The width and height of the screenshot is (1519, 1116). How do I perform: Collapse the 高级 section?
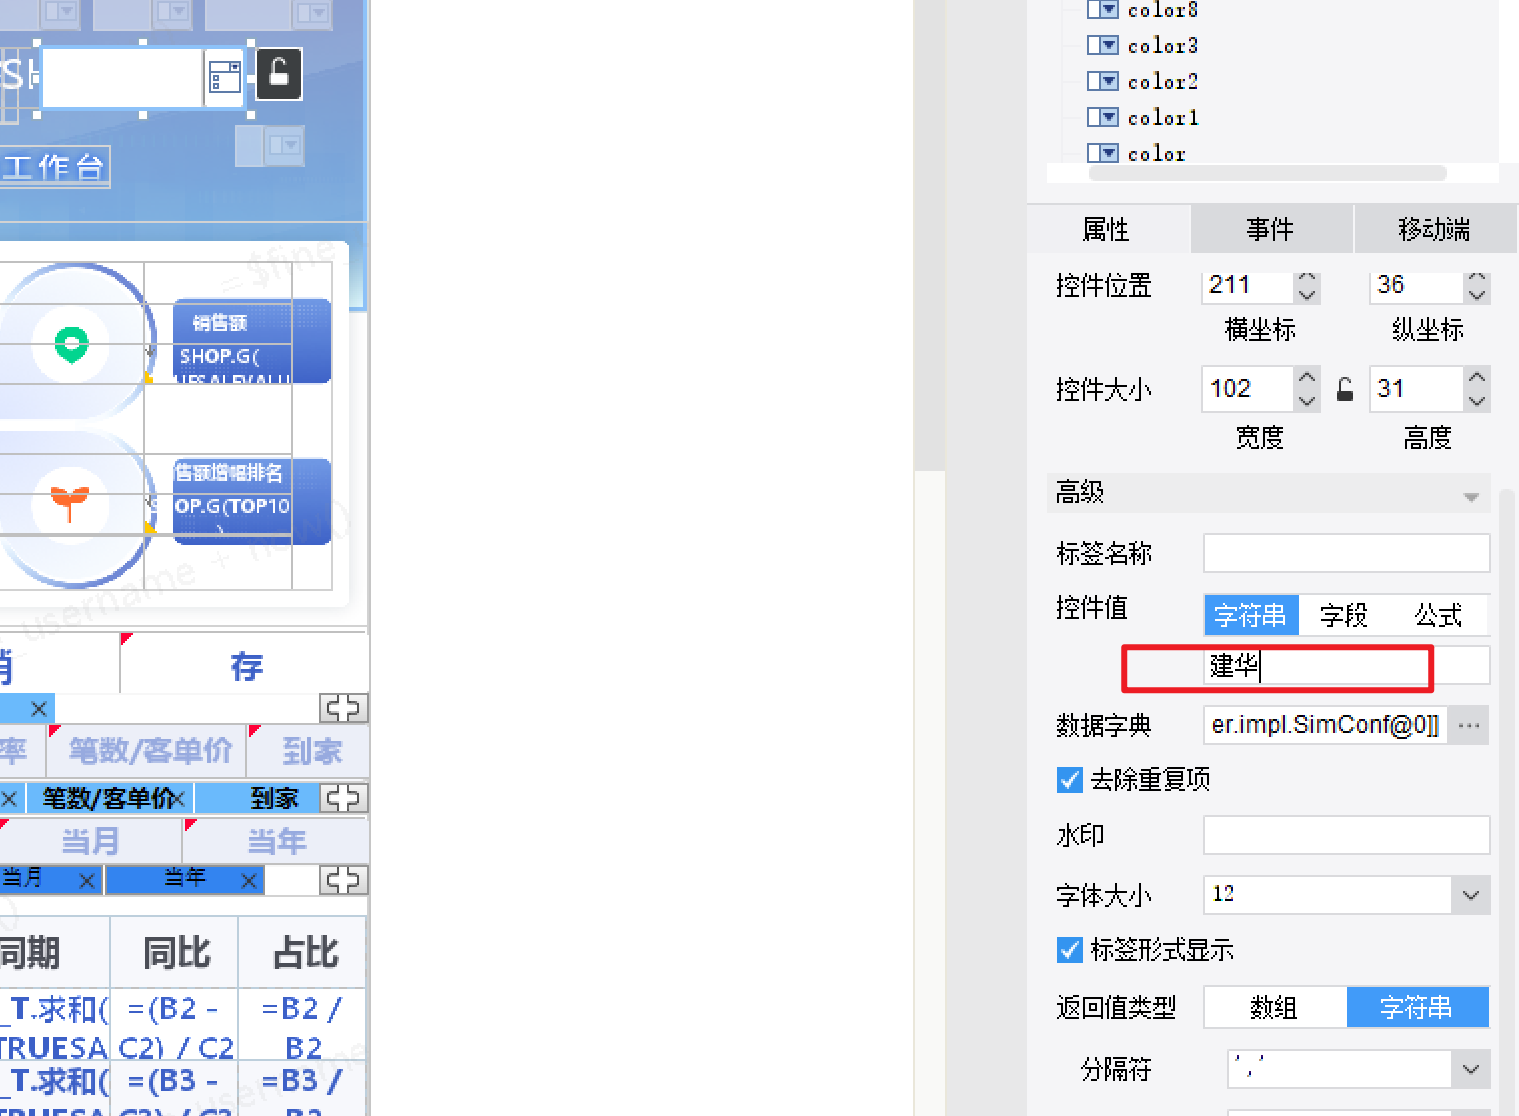point(1470,496)
